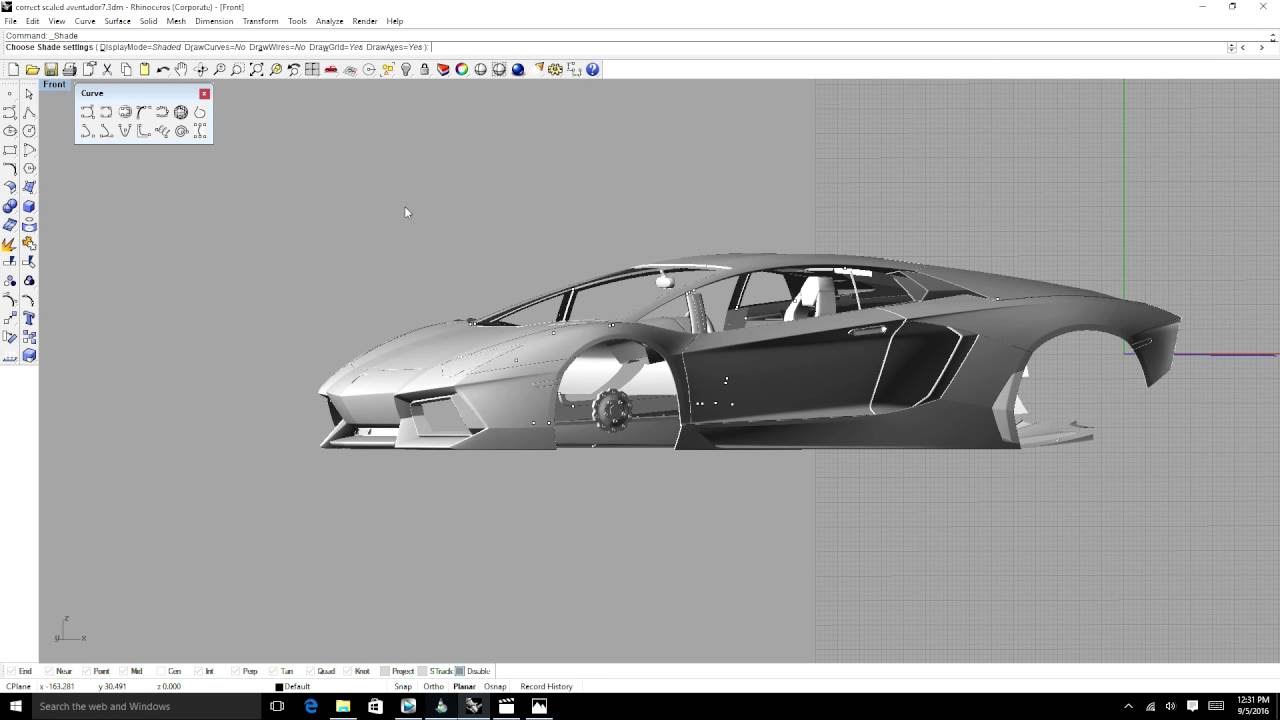Click the Windows taskbar search box
Image resolution: width=1280 pixels, height=720 pixels.
tap(145, 706)
